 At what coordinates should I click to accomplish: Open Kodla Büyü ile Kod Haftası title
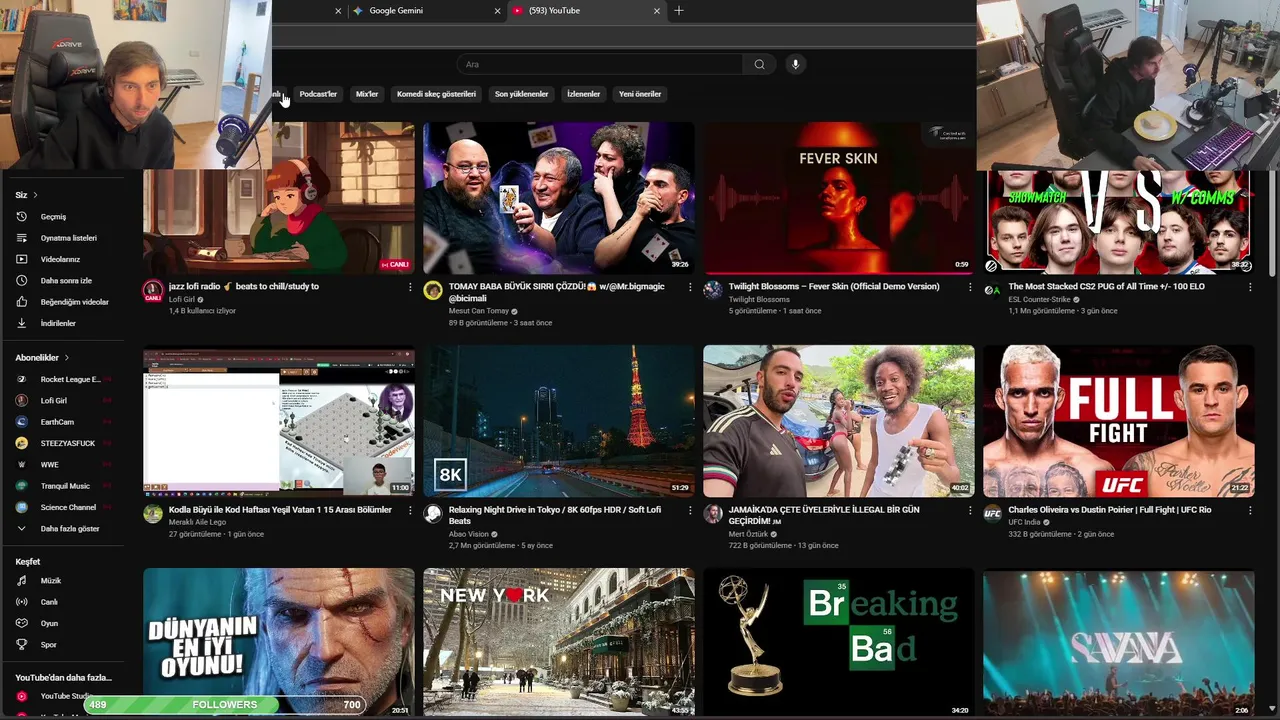280,510
